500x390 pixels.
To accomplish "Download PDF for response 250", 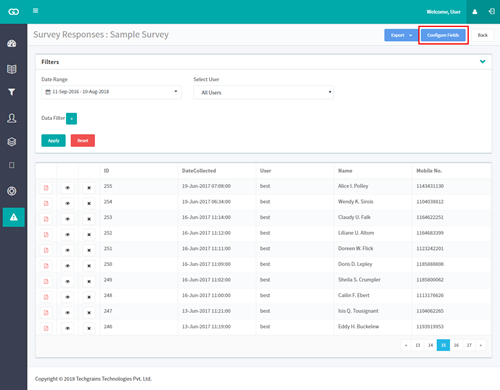I will click(46, 266).
